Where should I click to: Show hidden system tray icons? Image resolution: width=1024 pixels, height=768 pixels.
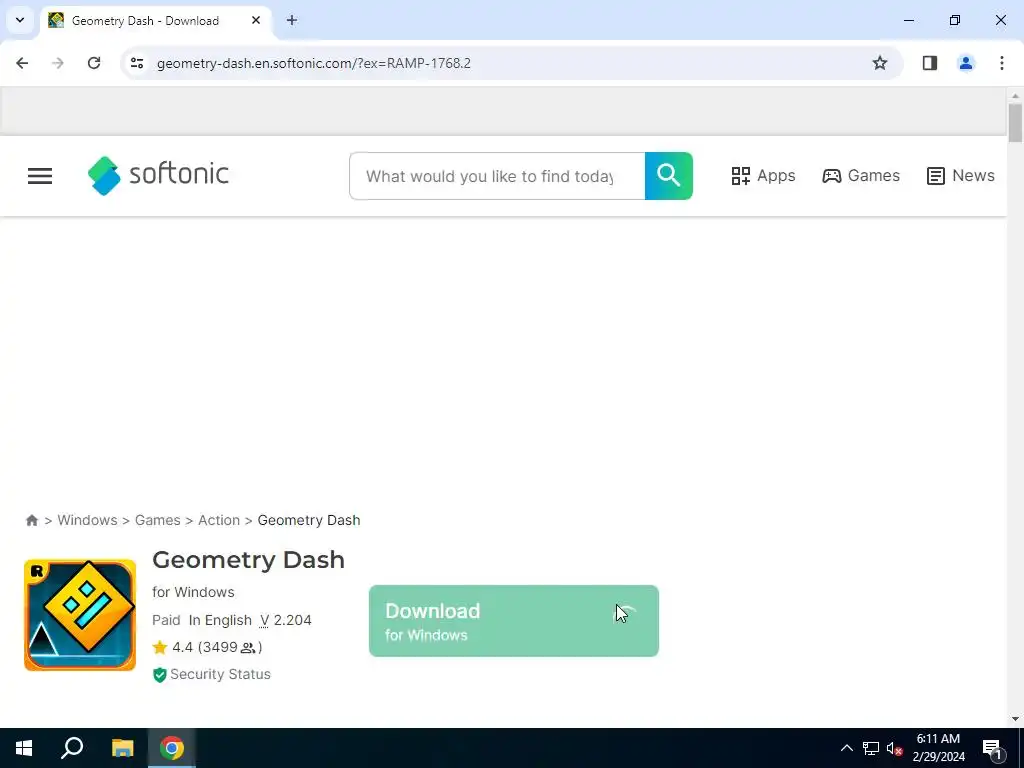847,748
